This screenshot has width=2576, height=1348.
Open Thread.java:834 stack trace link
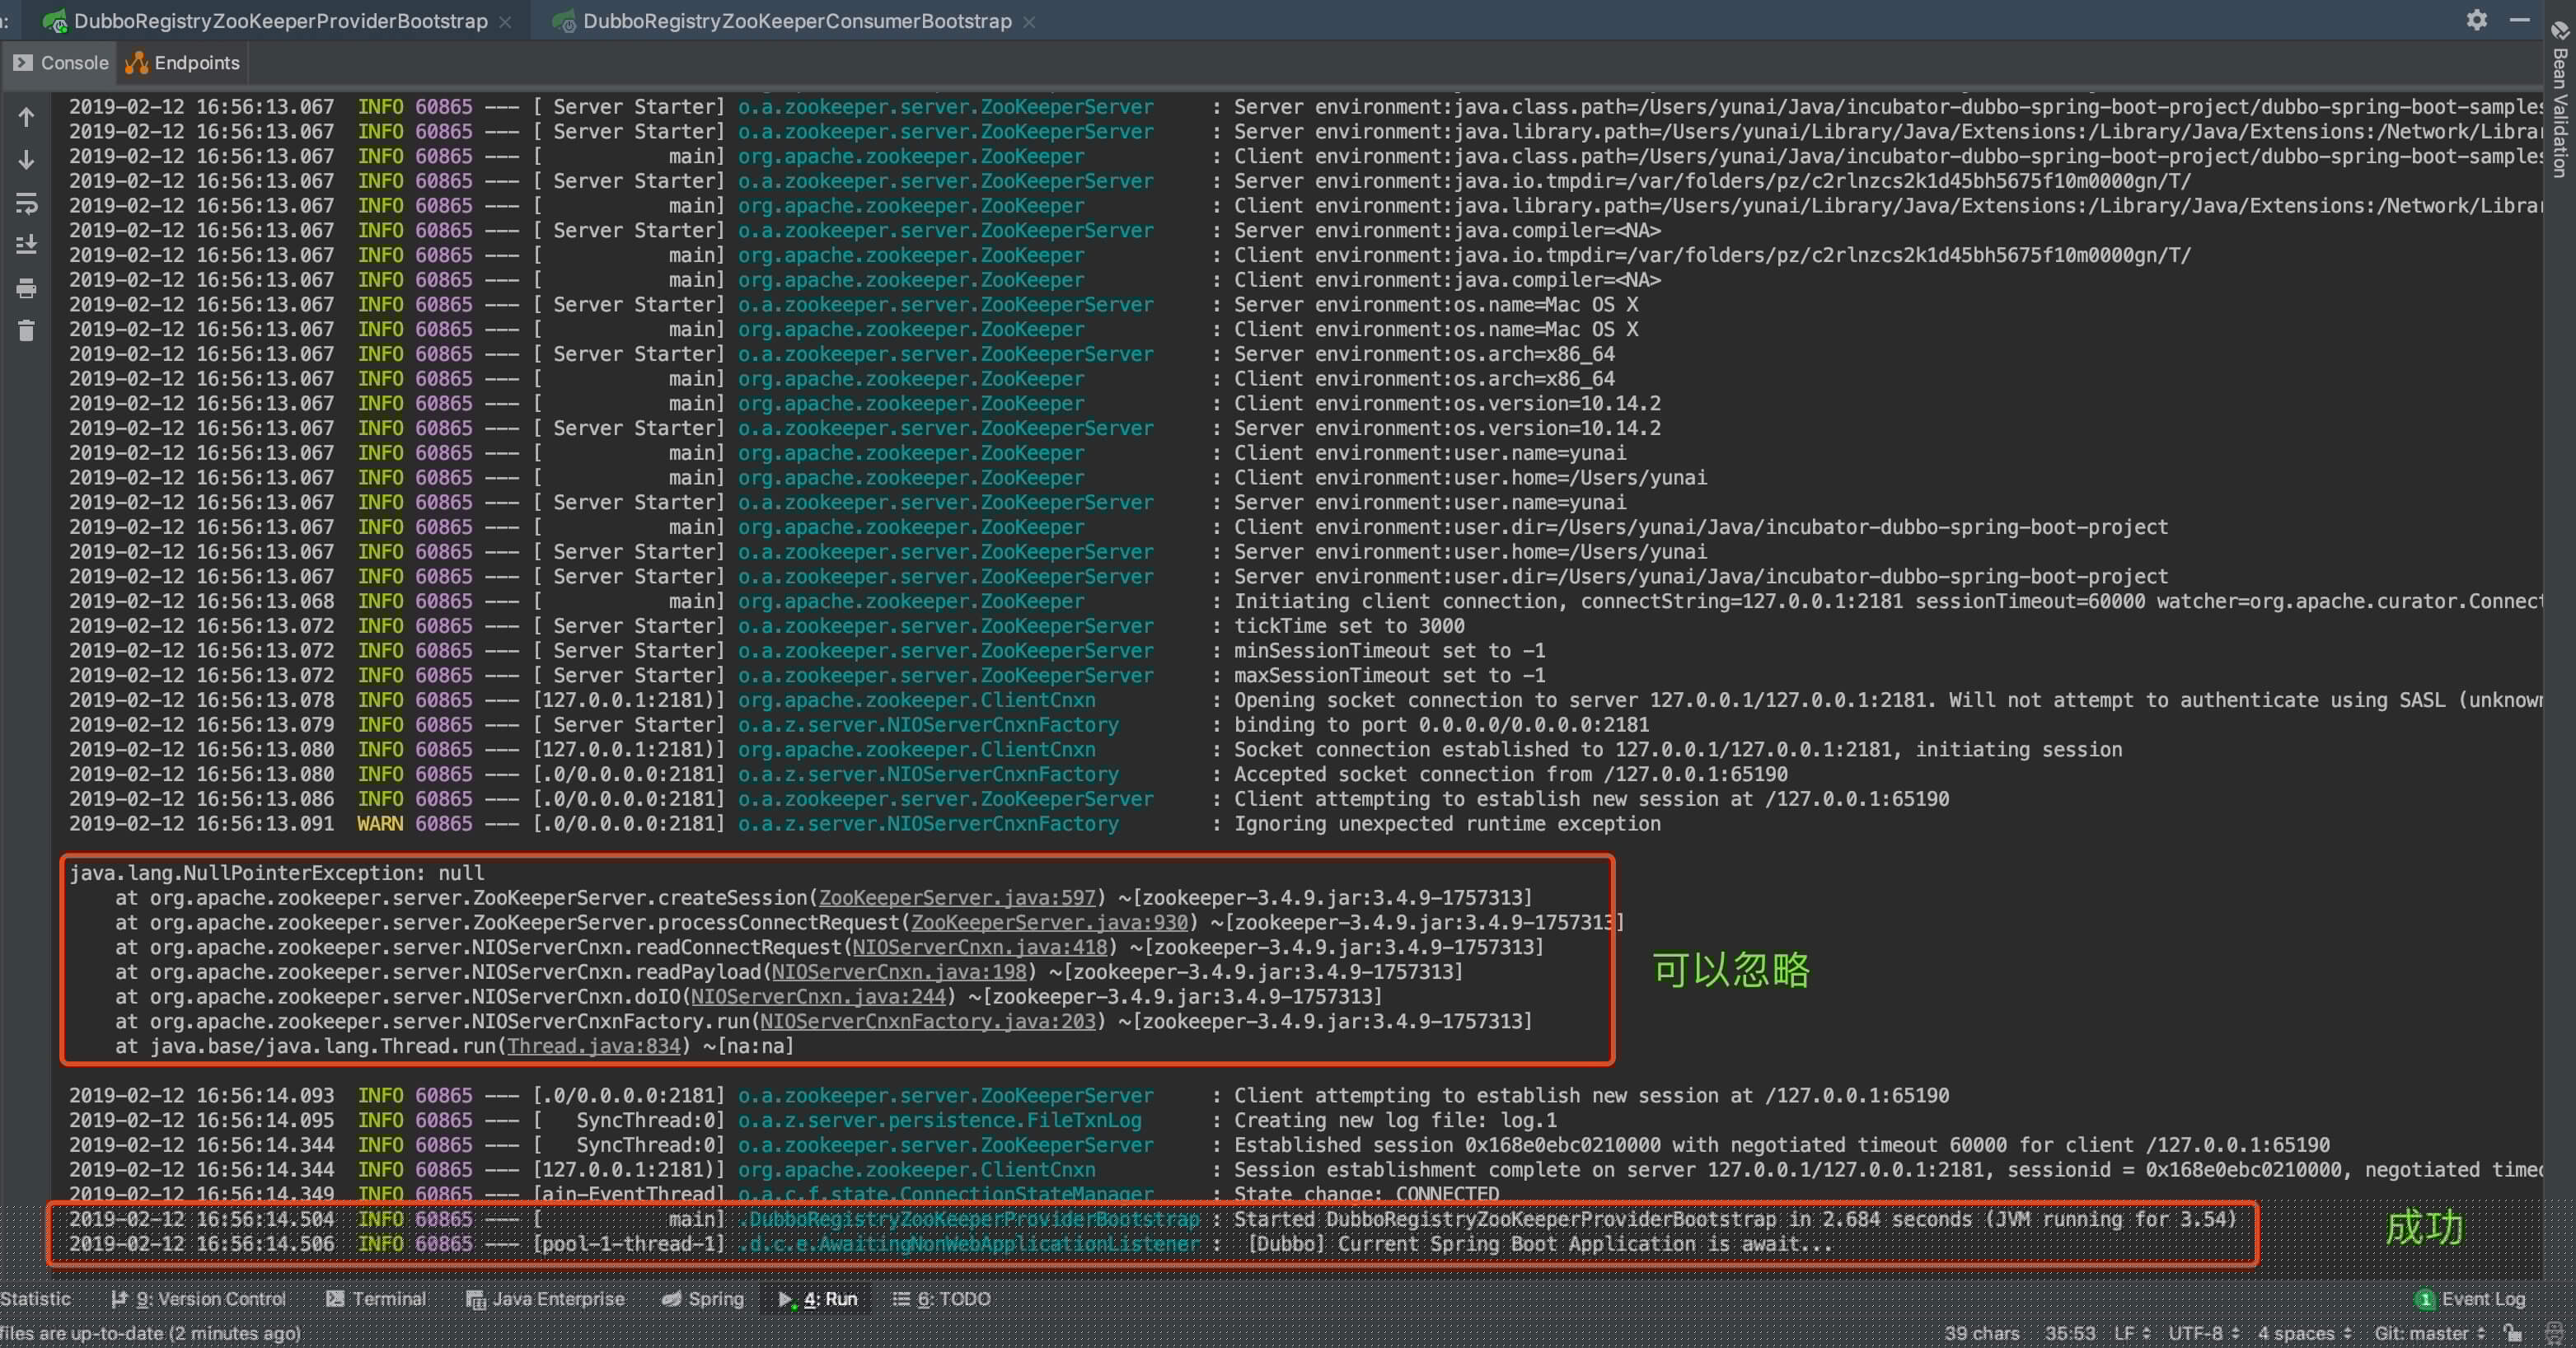(x=593, y=1046)
